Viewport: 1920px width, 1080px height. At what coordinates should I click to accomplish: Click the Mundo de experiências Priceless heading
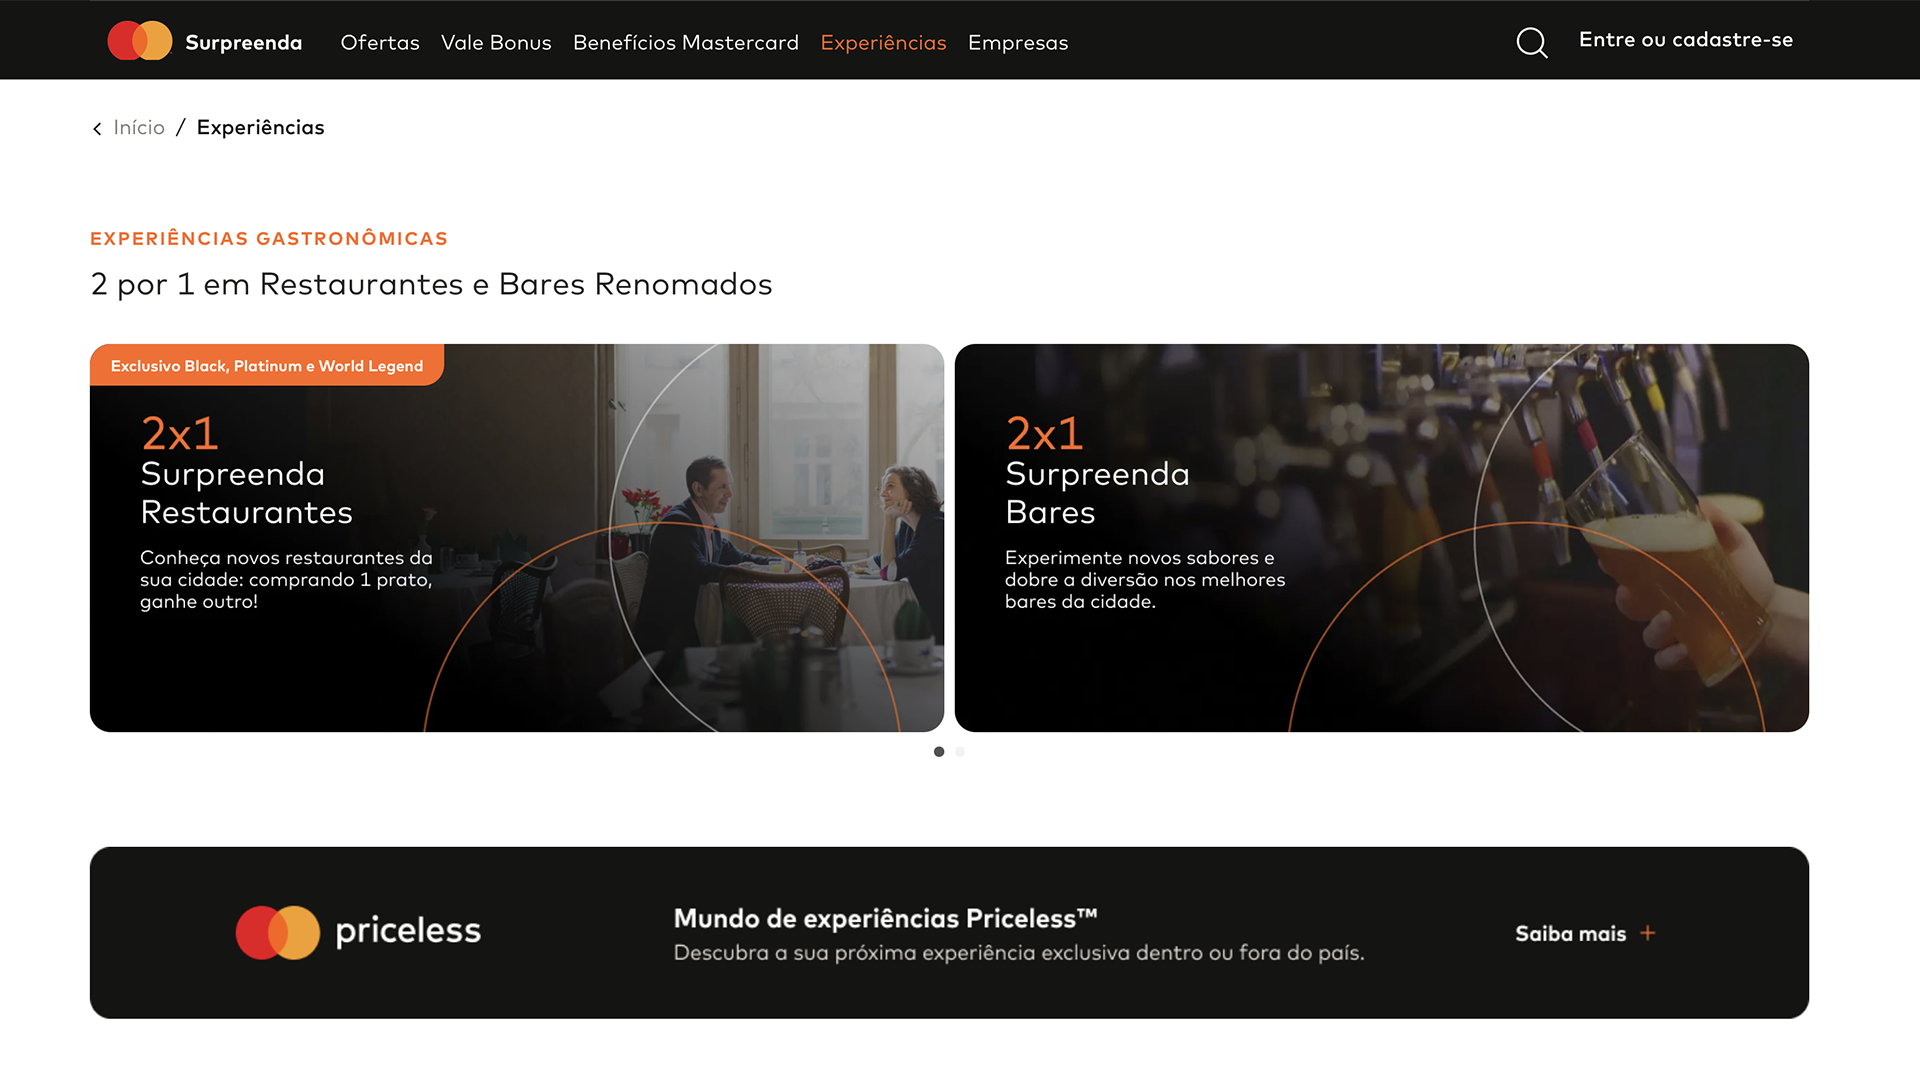[x=886, y=918]
